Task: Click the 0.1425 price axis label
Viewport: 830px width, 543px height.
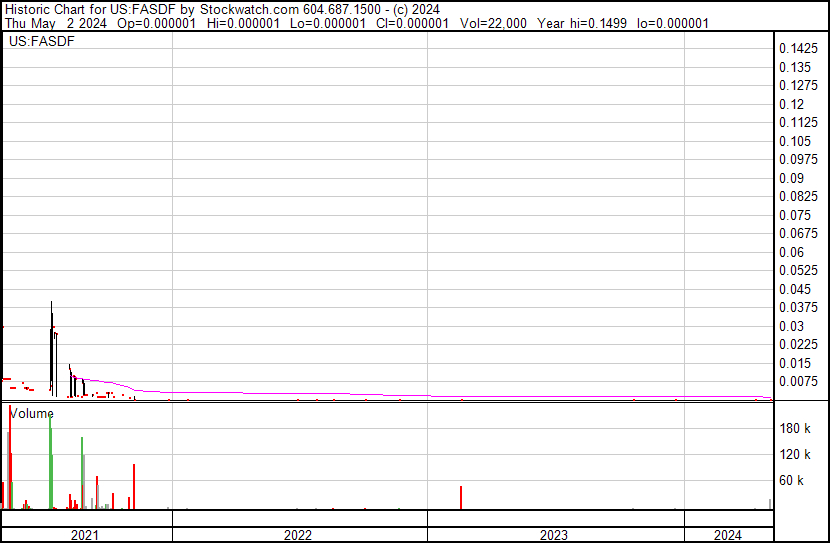Action: click(798, 49)
